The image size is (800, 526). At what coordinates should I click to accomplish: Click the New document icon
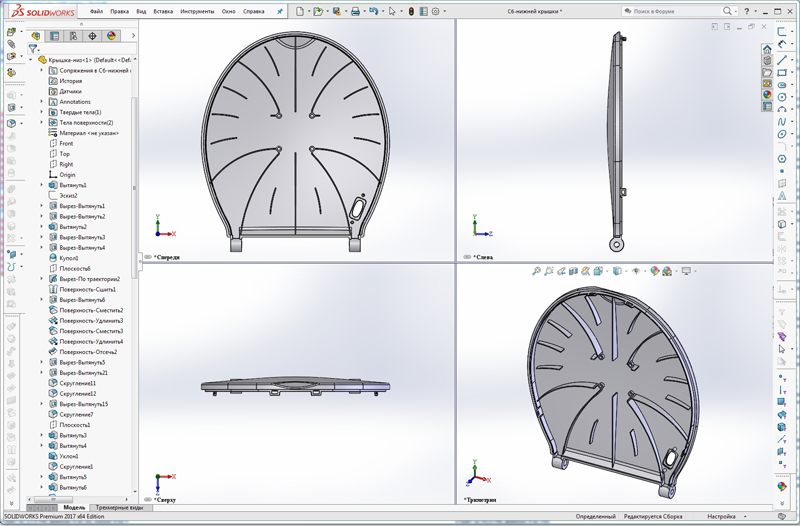[x=300, y=11]
